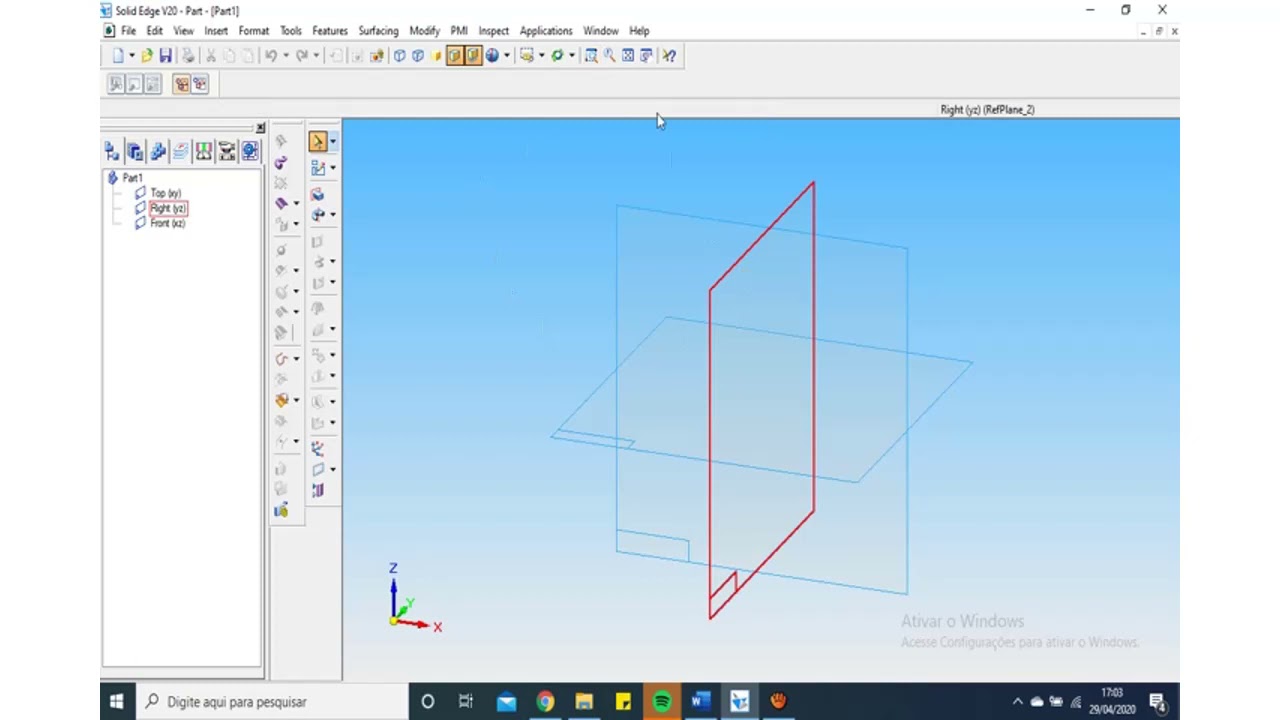Image resolution: width=1280 pixels, height=720 pixels.
Task: Open the Features menu
Action: tap(330, 31)
